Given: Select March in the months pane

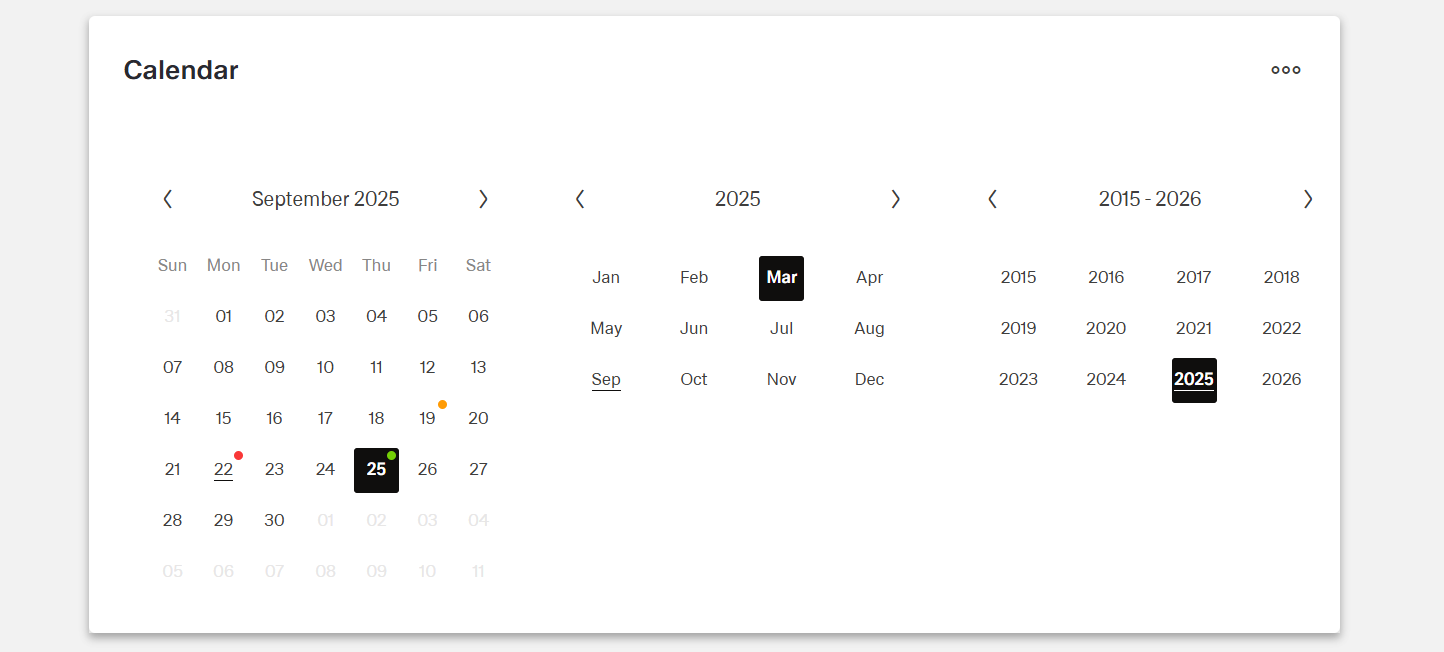Looking at the screenshot, I should (781, 278).
